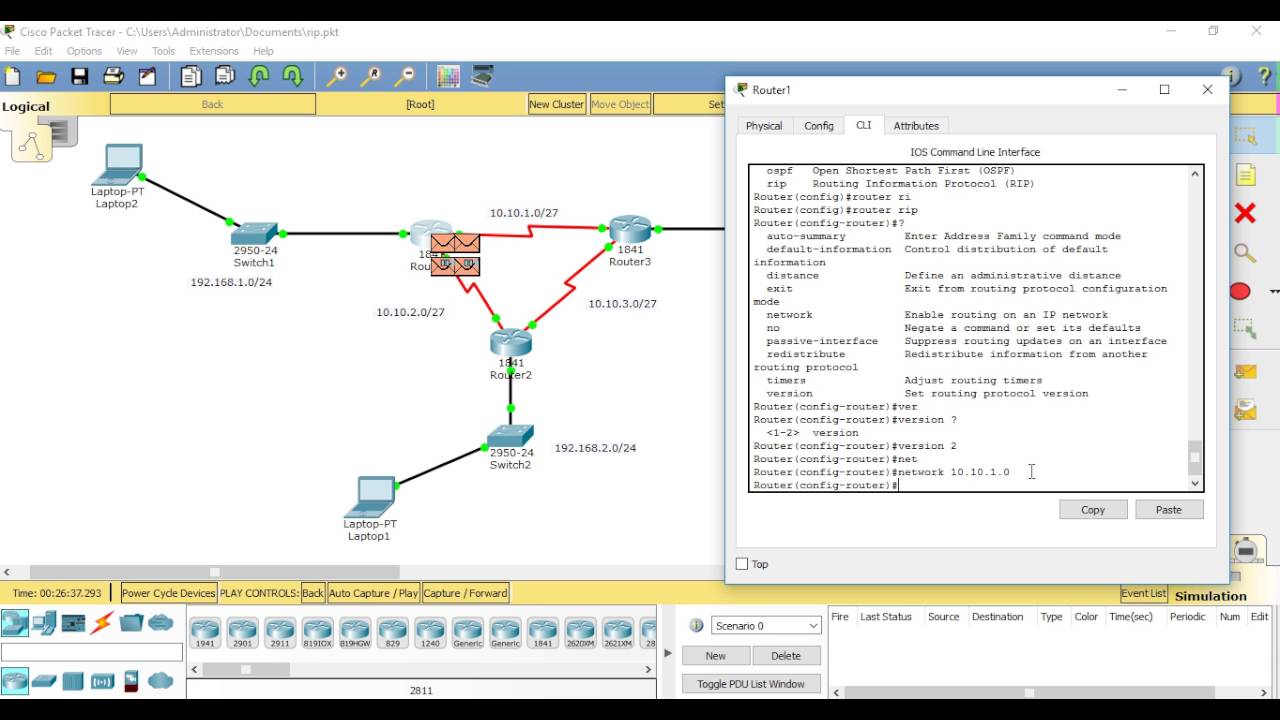Click the New scenario button
The image size is (1280, 720).
click(716, 656)
